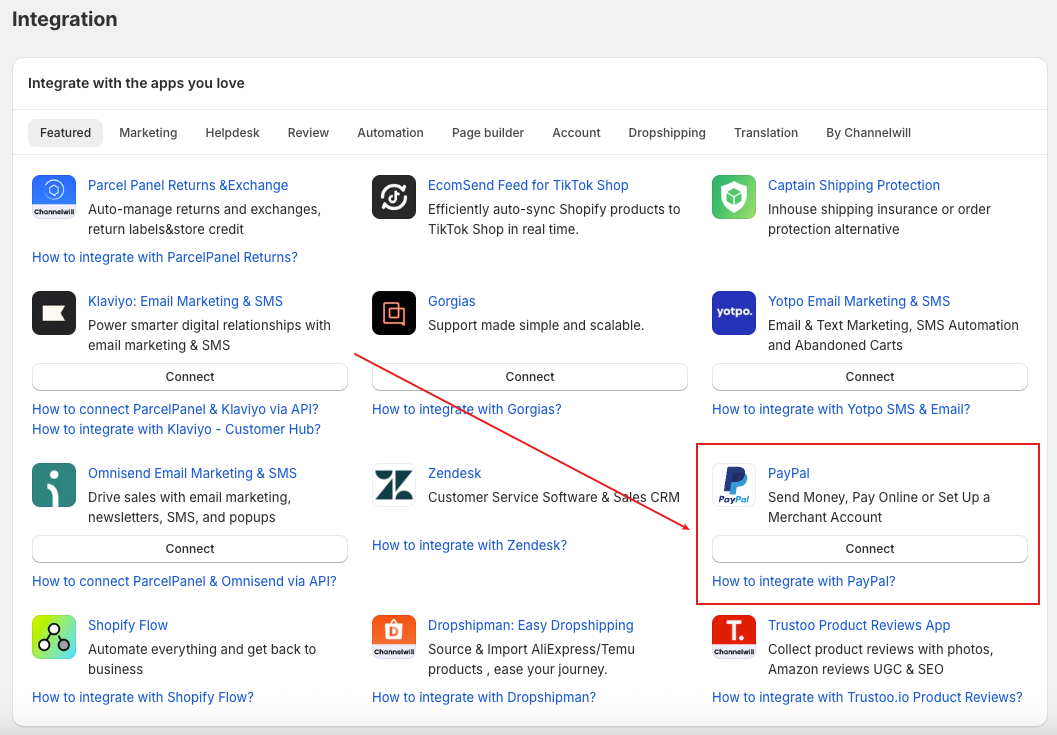Click the Shopify Flow app icon
The width and height of the screenshot is (1057, 735).
click(54, 637)
